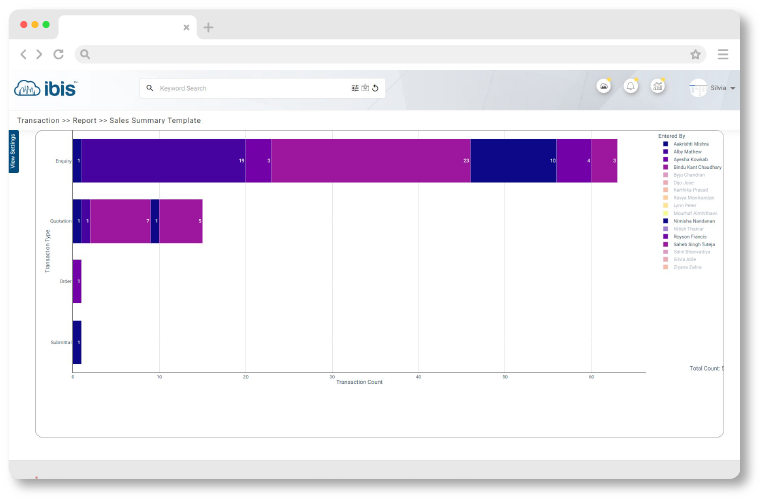Open the chart reports icon in header
This screenshot has width=763, height=501.
[x=657, y=87]
